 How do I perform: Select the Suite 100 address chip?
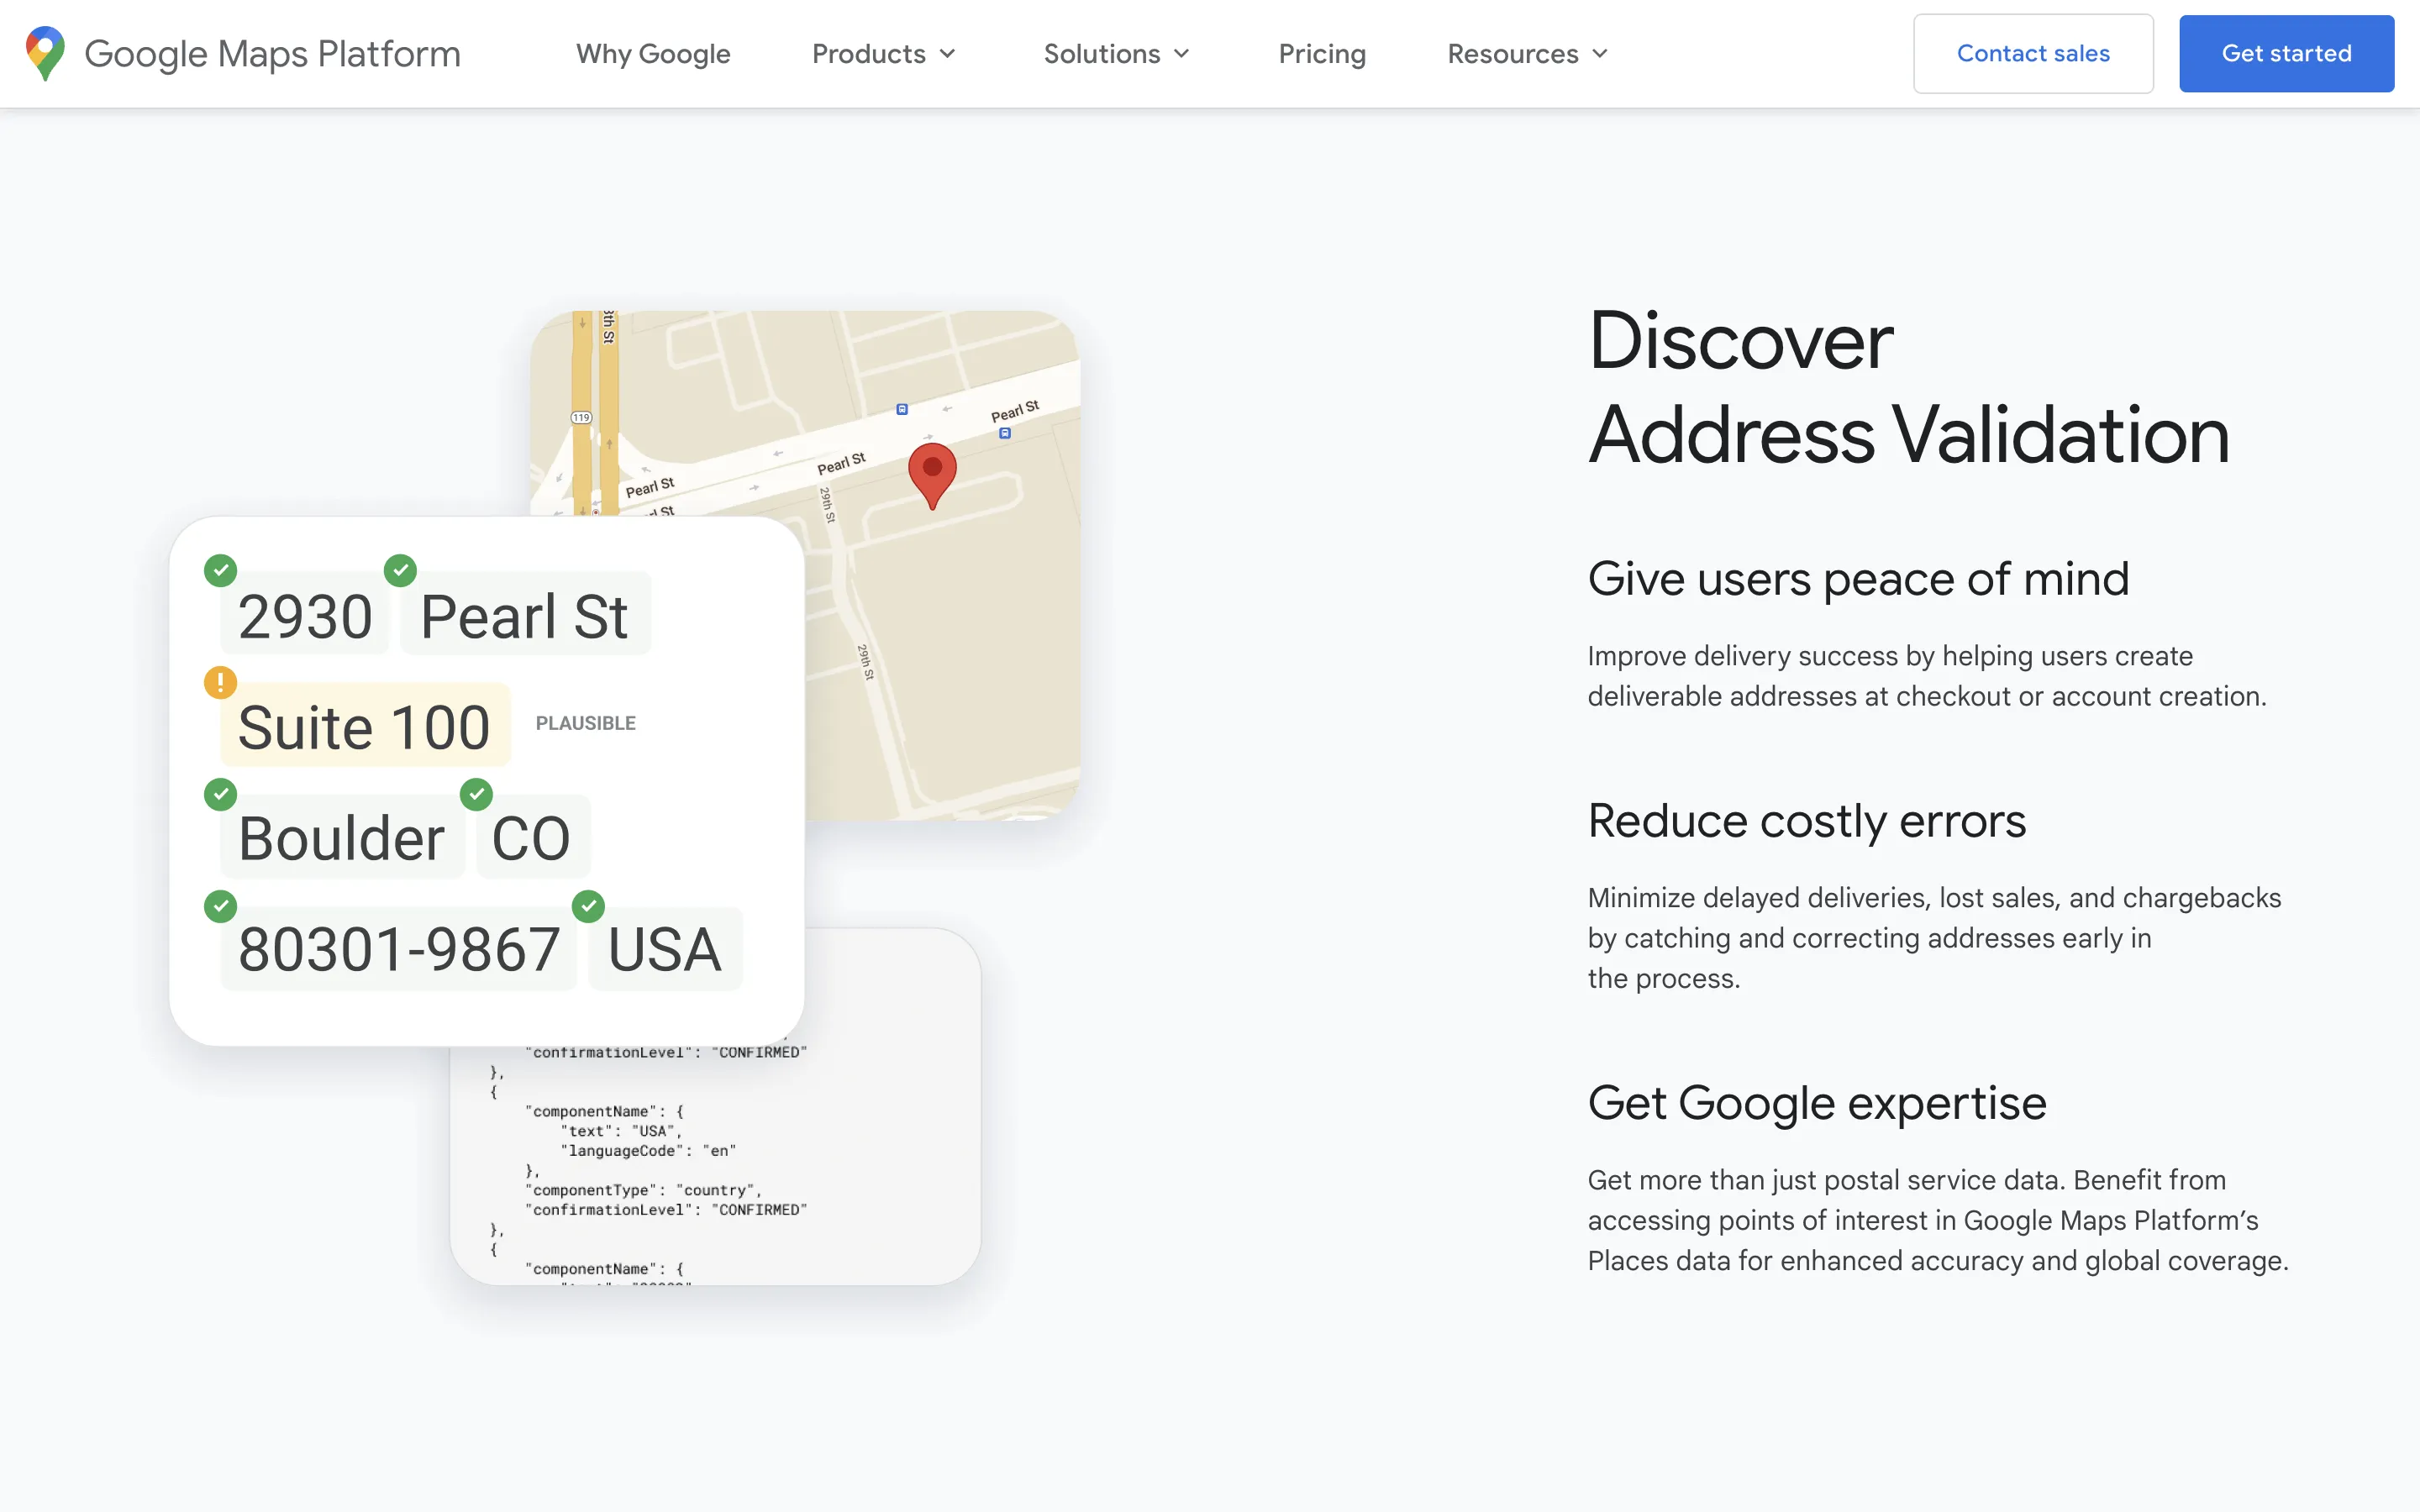[365, 726]
